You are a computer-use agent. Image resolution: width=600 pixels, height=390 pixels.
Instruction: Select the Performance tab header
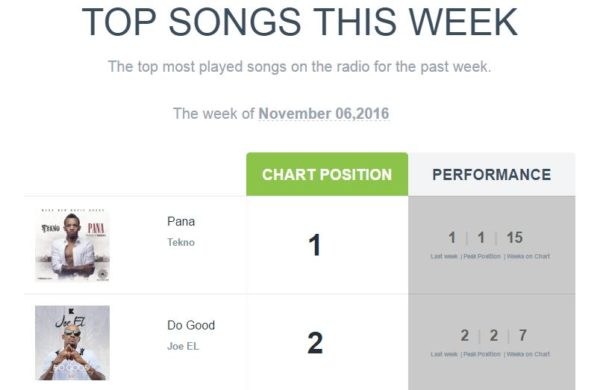coord(492,174)
